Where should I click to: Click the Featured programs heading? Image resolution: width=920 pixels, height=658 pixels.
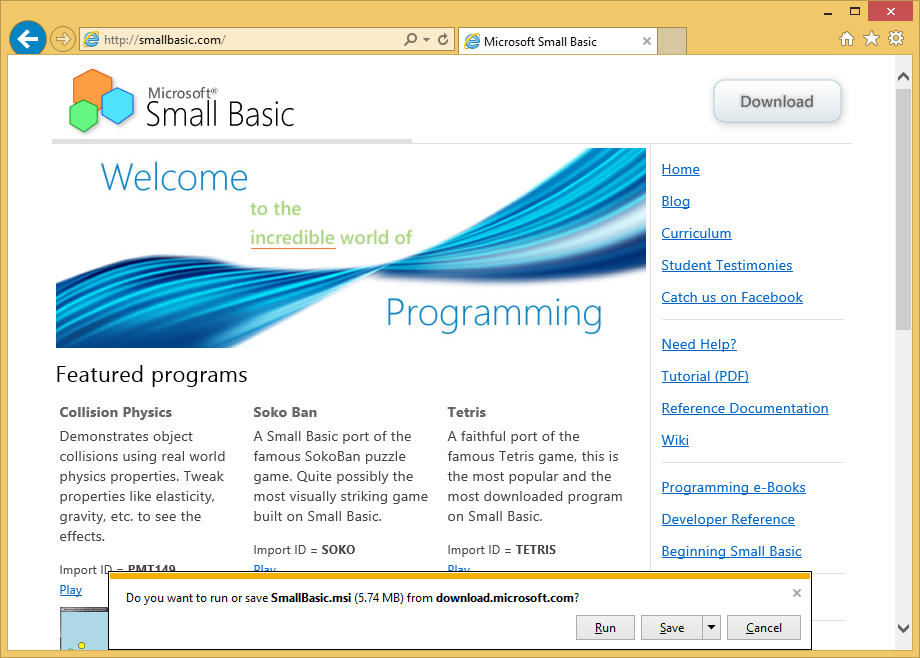[x=151, y=374]
